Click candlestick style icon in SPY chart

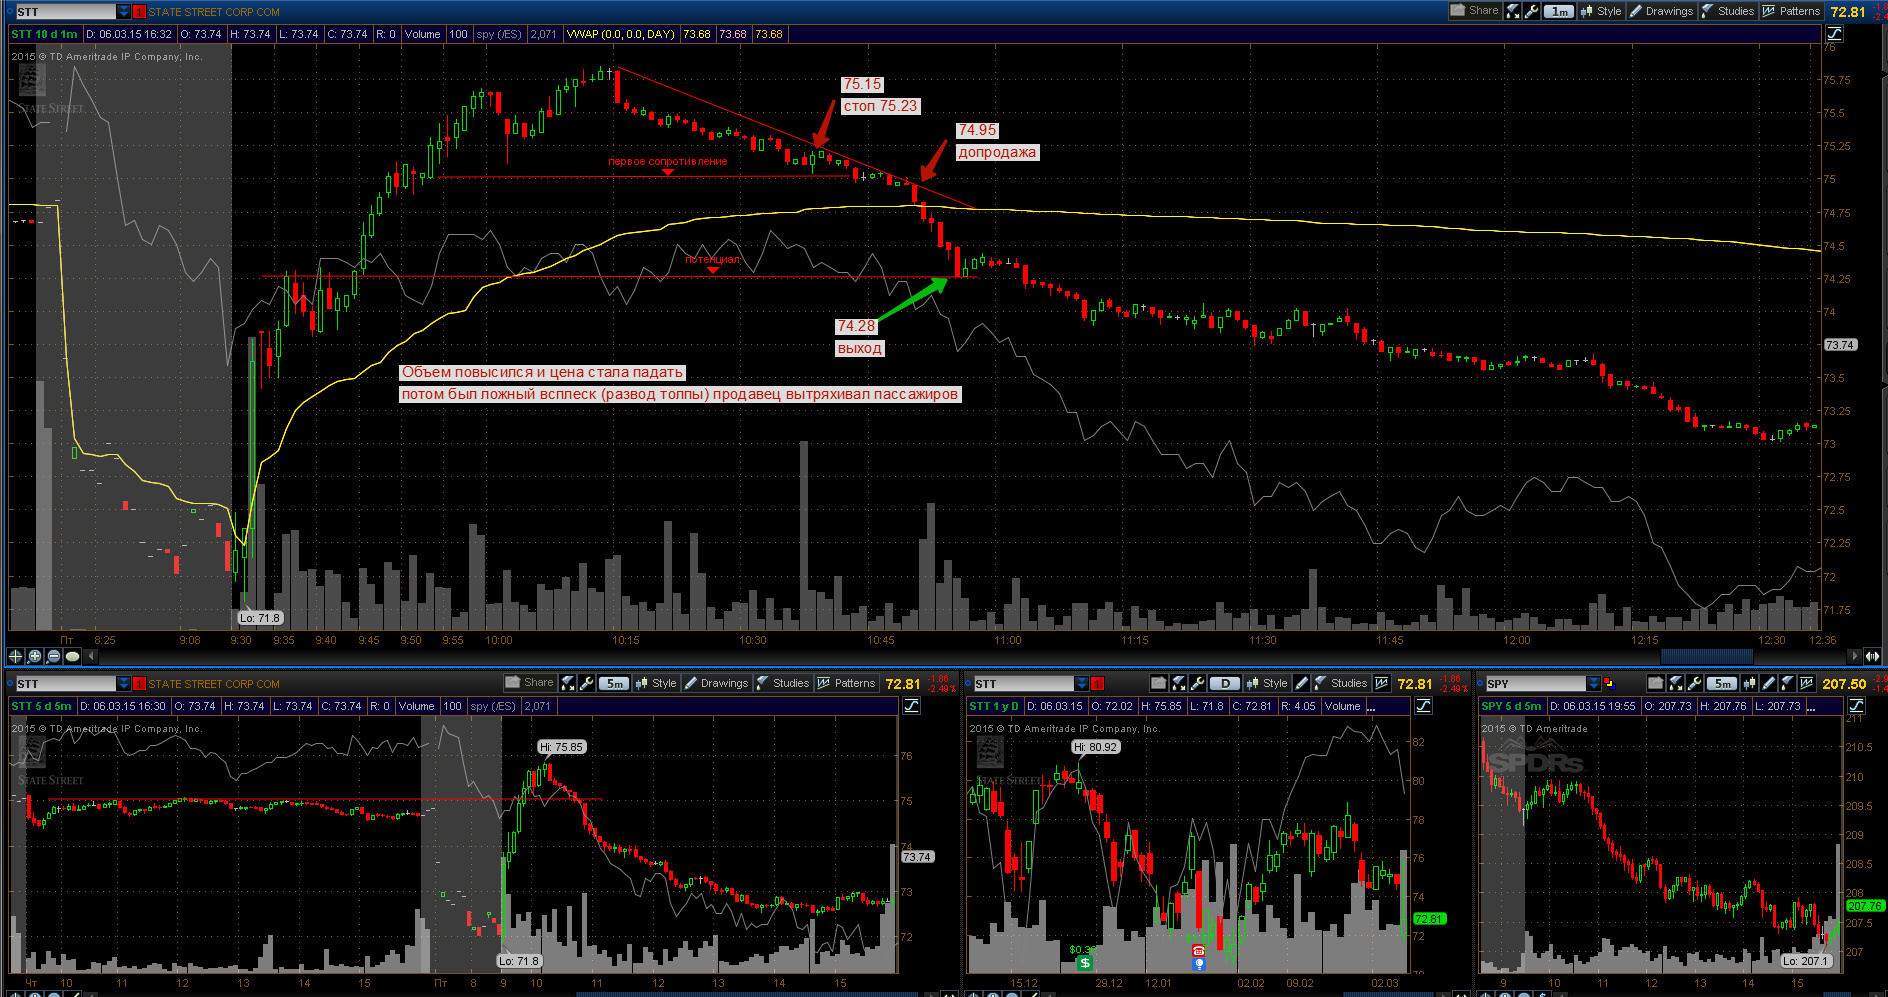1749,683
